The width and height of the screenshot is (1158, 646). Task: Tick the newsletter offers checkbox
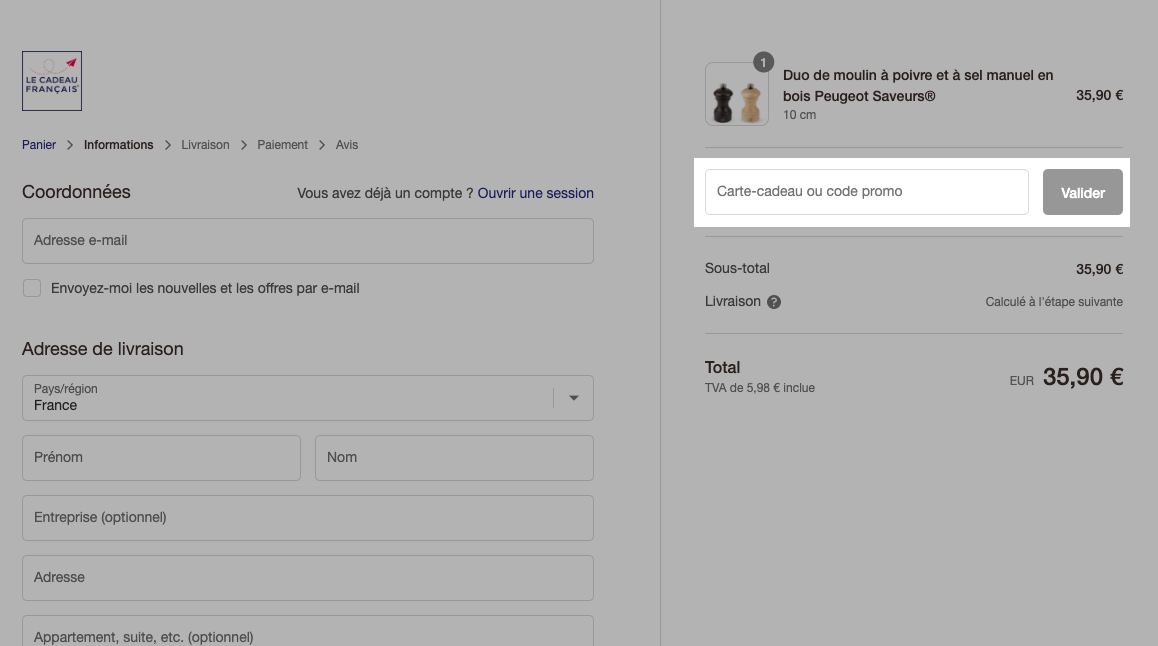[32, 288]
